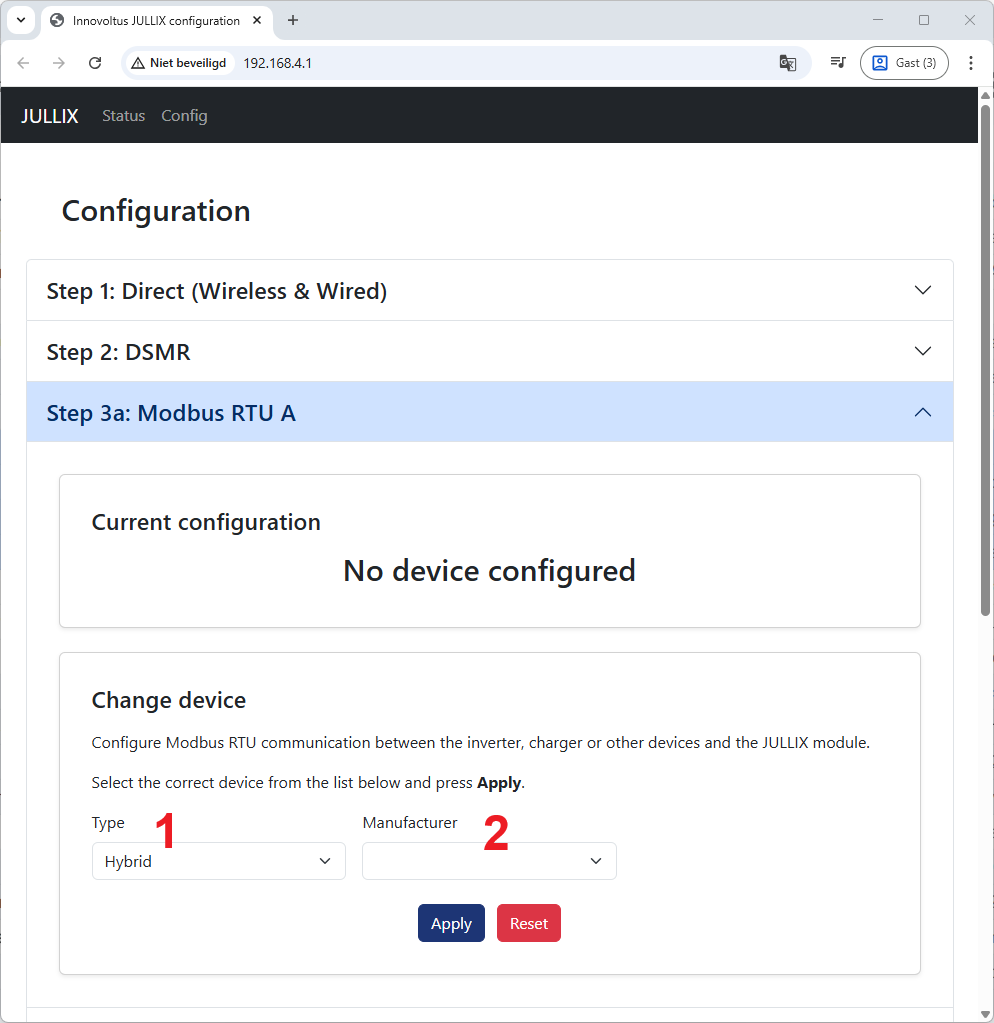This screenshot has height=1023, width=994.
Task: Expand the Step 2: DSMR section
Action: click(x=489, y=352)
